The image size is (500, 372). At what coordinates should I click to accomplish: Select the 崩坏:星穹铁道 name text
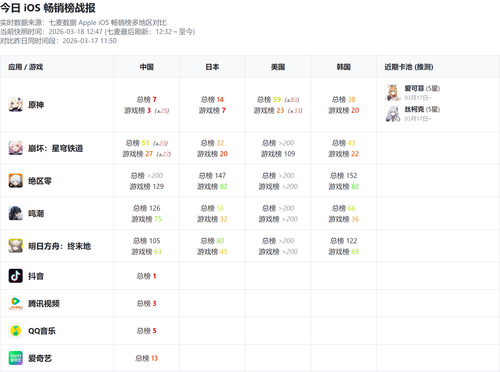55,148
